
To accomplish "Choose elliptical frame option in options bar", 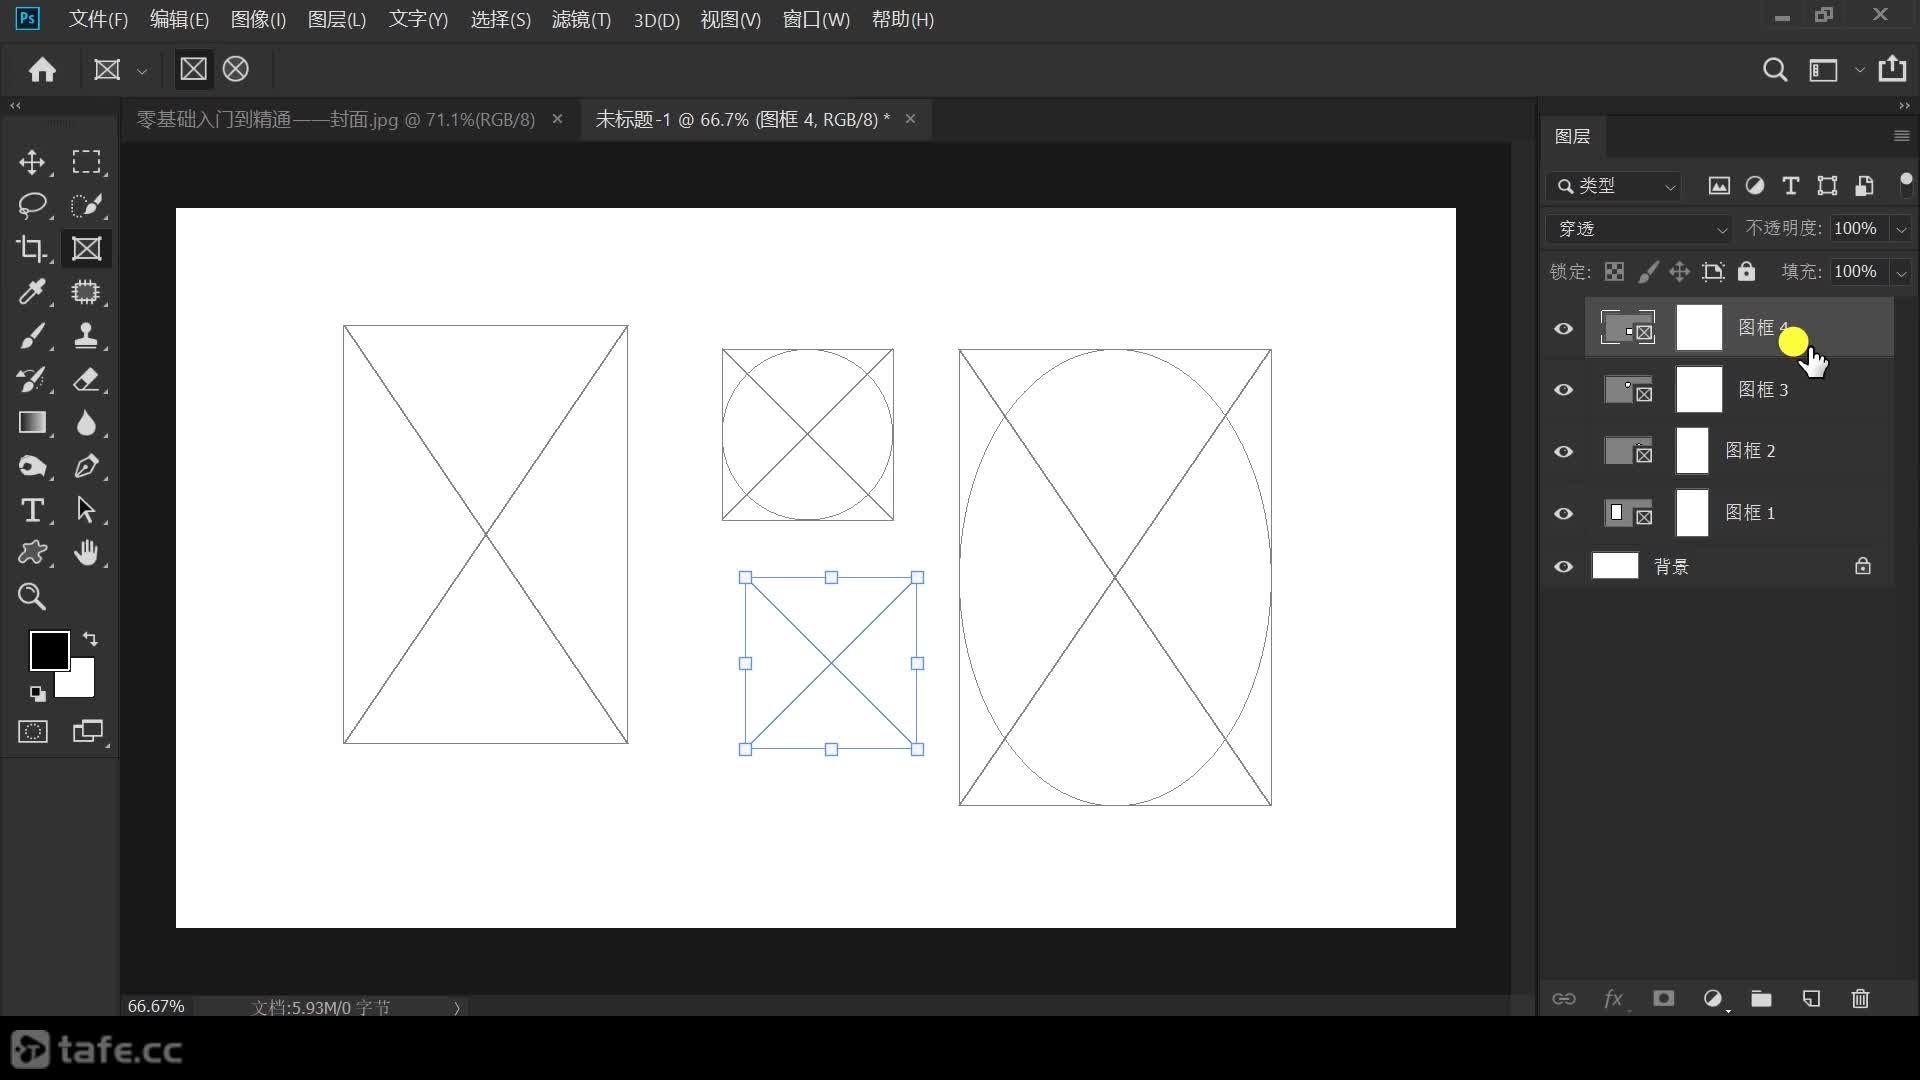I will [236, 69].
